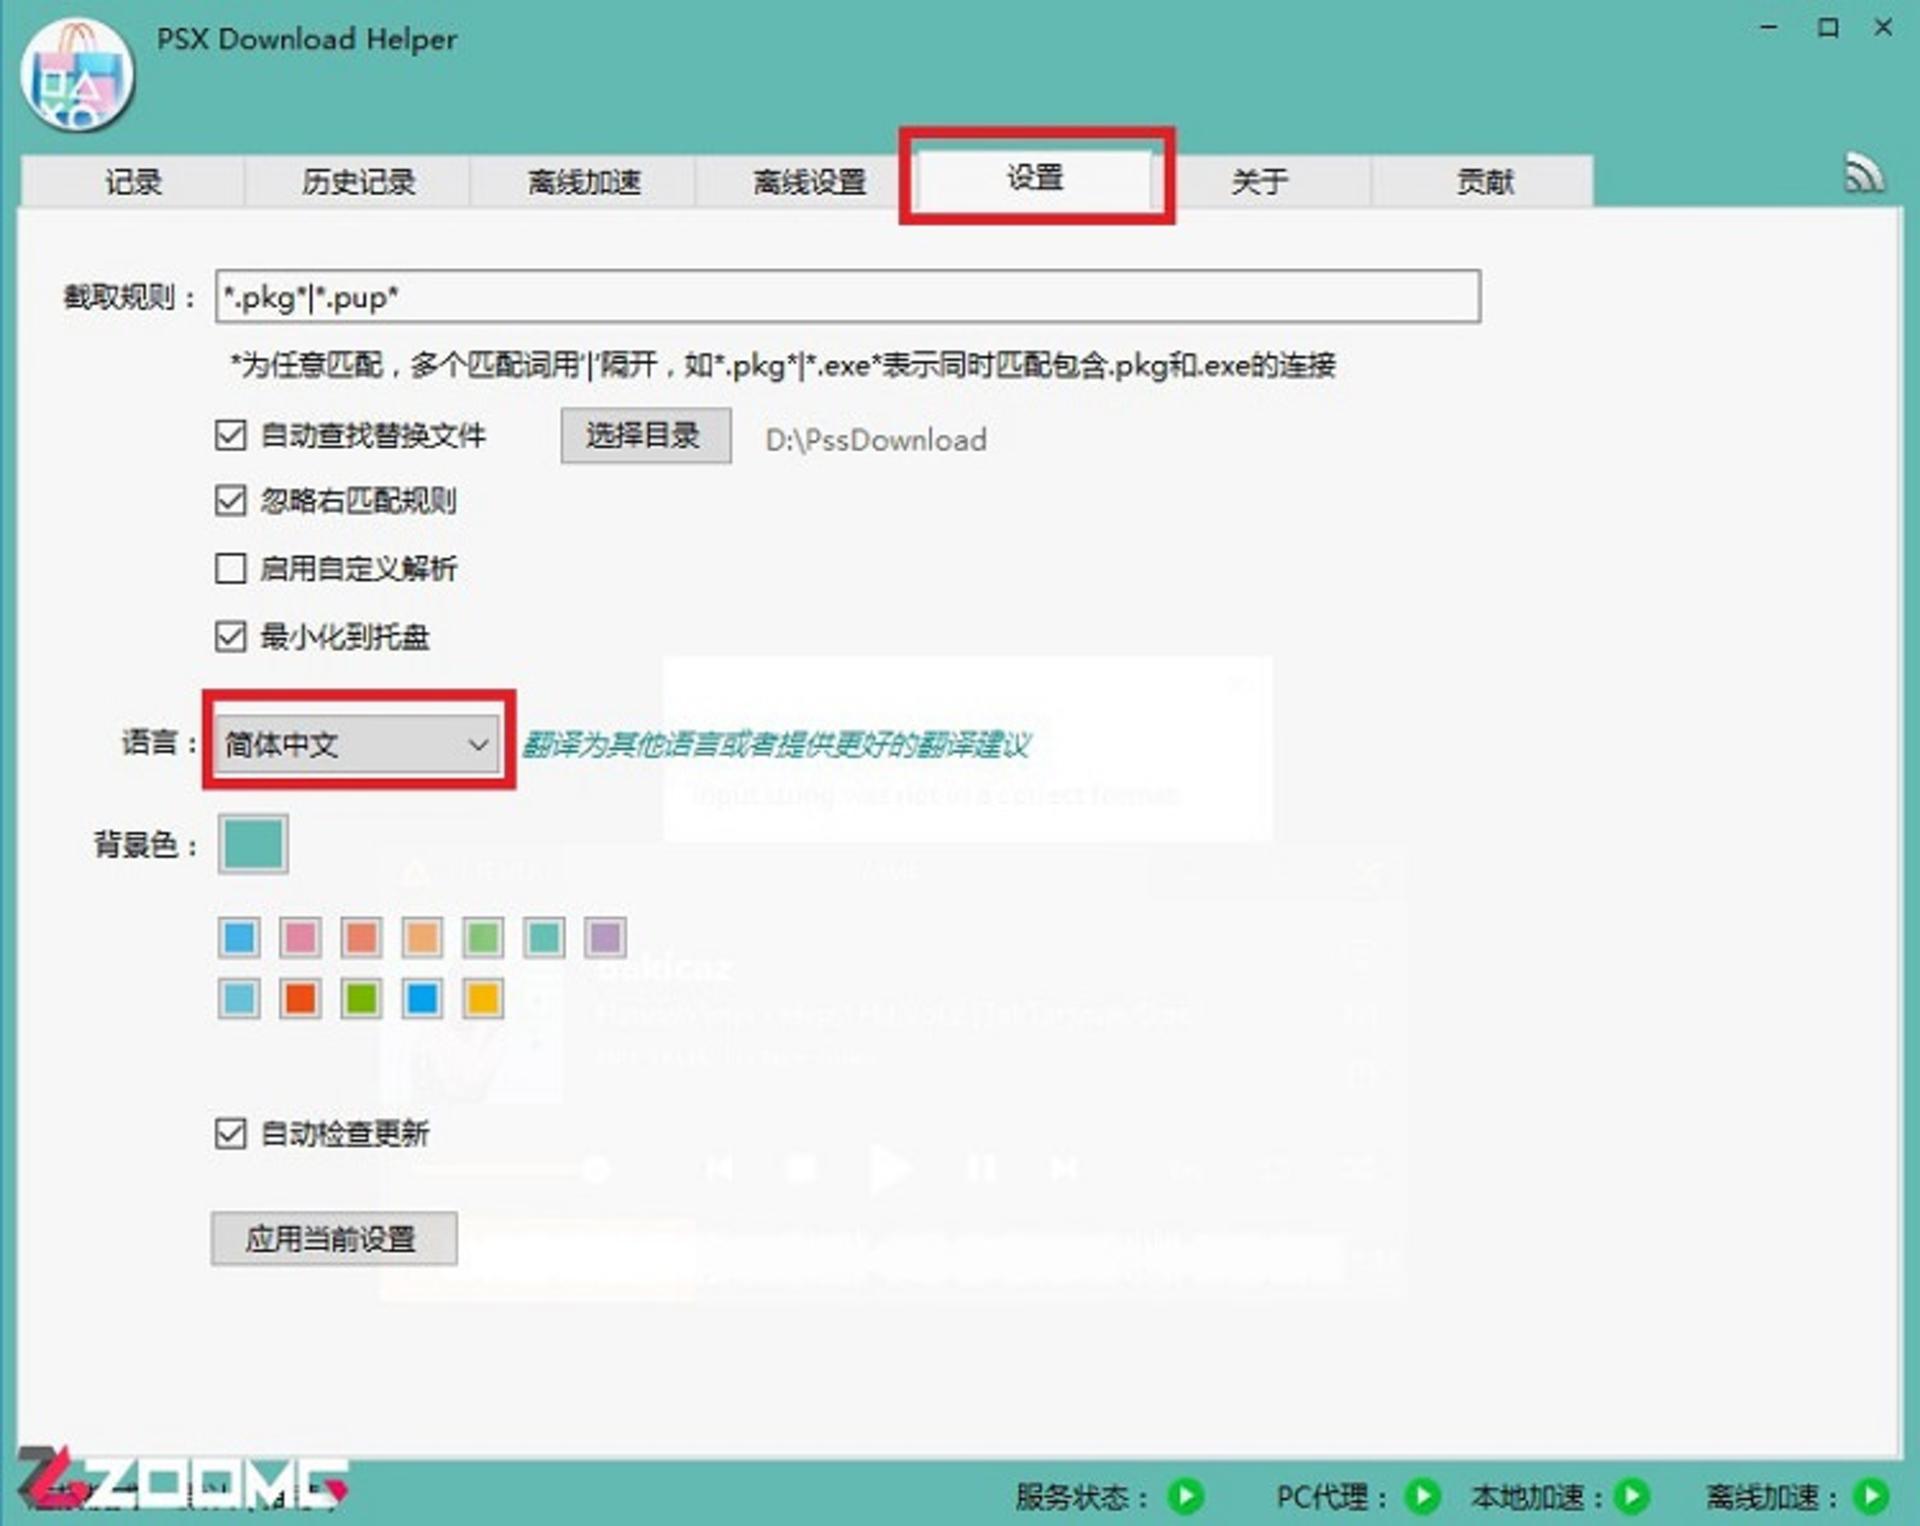
Task: Pick the salmon color swatch
Action: click(x=361, y=937)
